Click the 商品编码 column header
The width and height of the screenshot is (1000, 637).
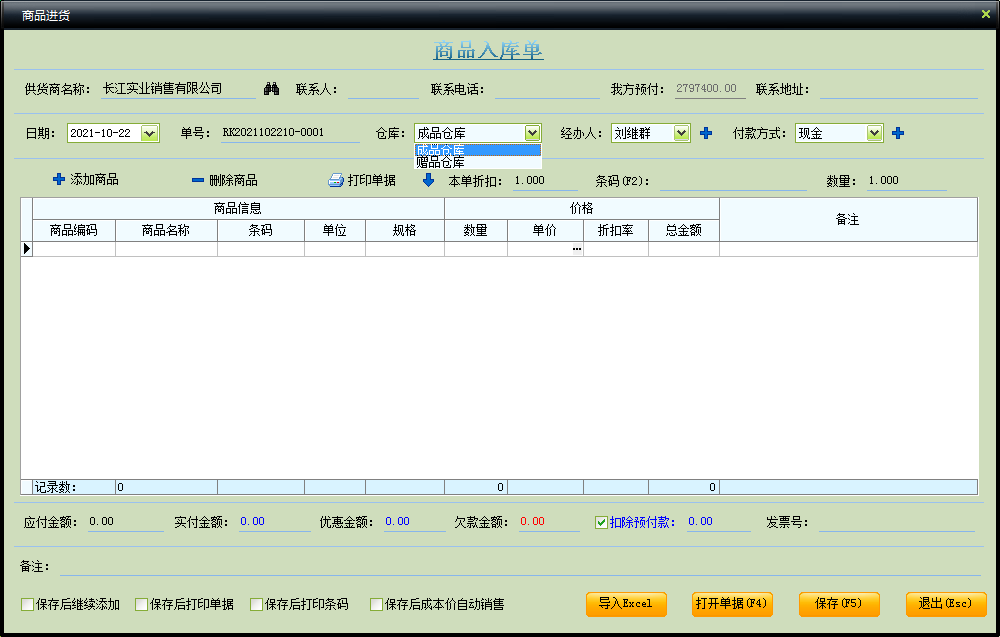point(74,230)
